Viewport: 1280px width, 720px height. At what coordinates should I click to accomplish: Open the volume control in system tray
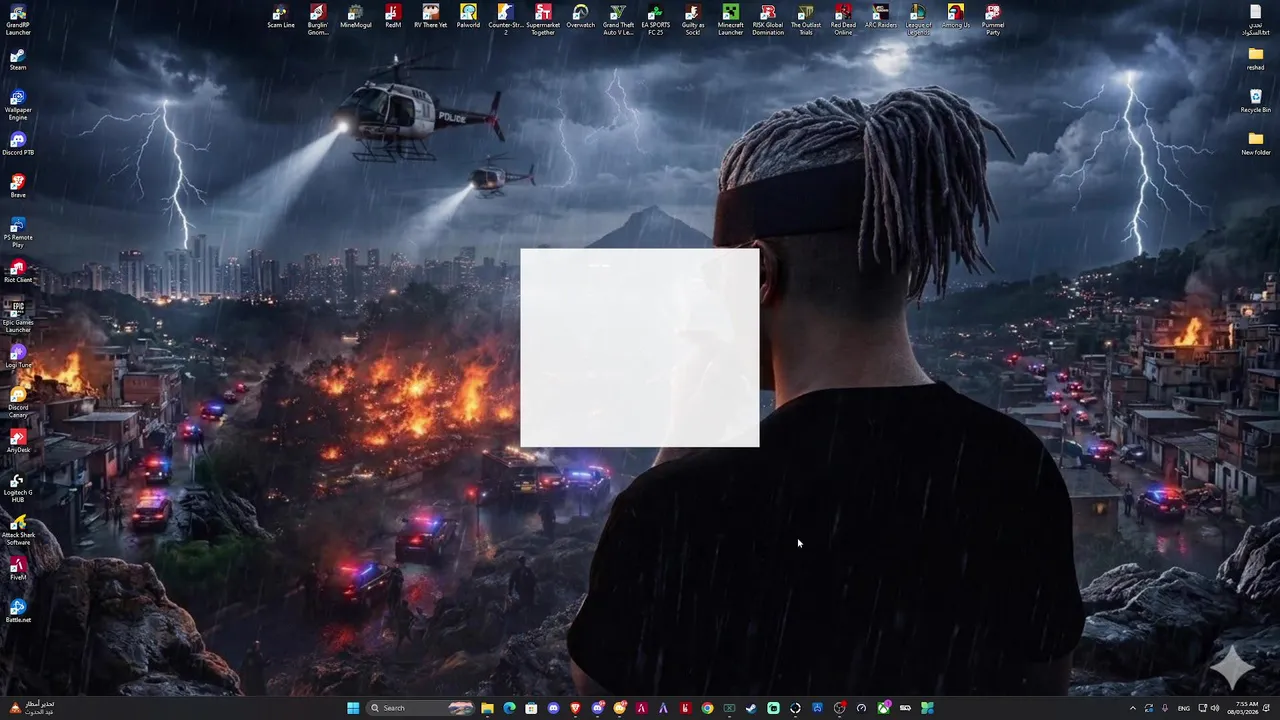point(1215,708)
